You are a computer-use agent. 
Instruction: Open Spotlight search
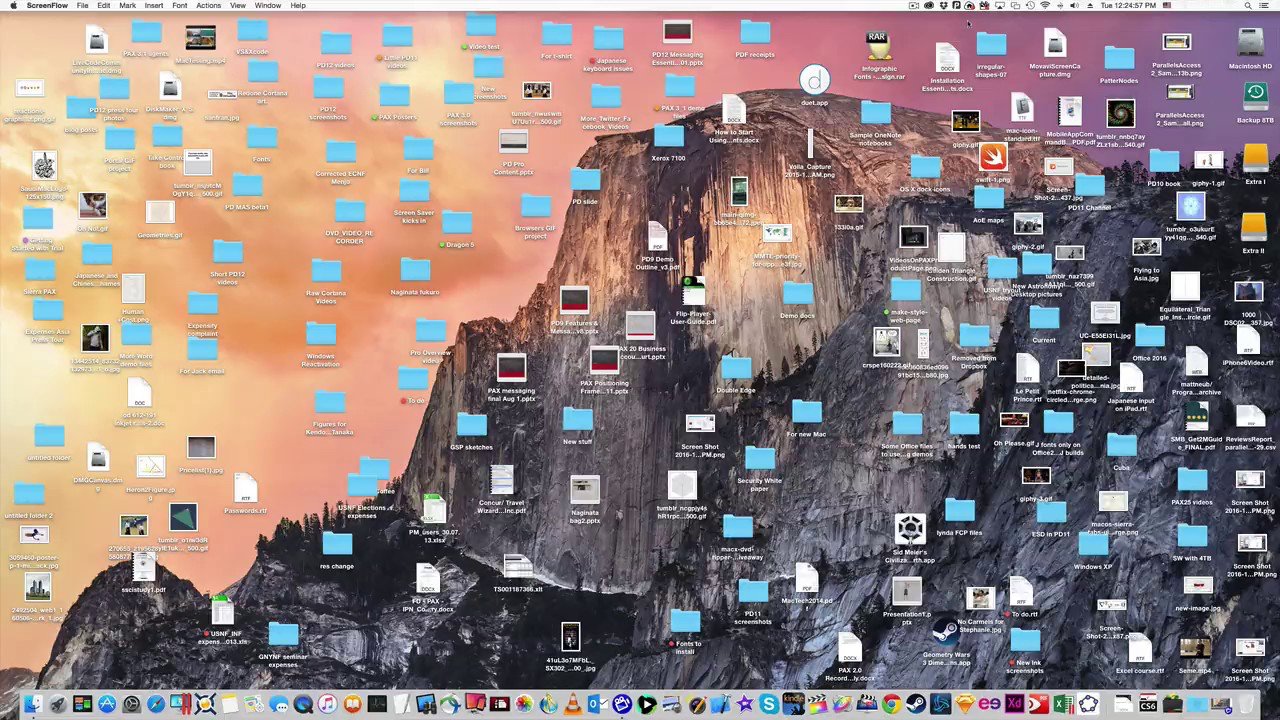(1249, 6)
